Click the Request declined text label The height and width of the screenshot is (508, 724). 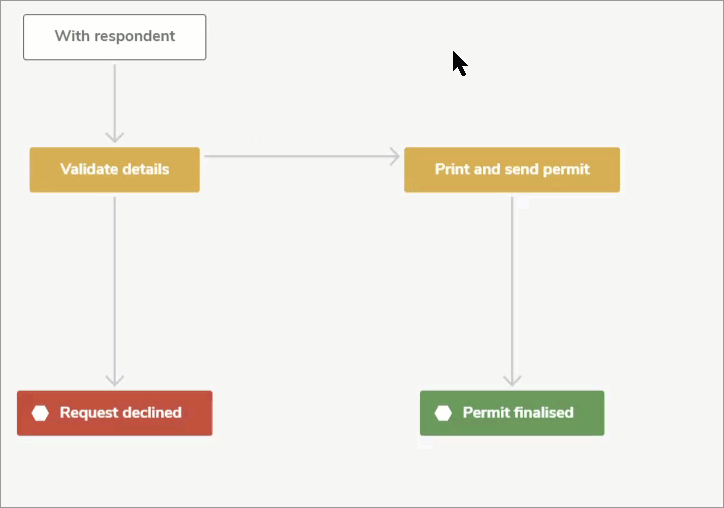121,412
